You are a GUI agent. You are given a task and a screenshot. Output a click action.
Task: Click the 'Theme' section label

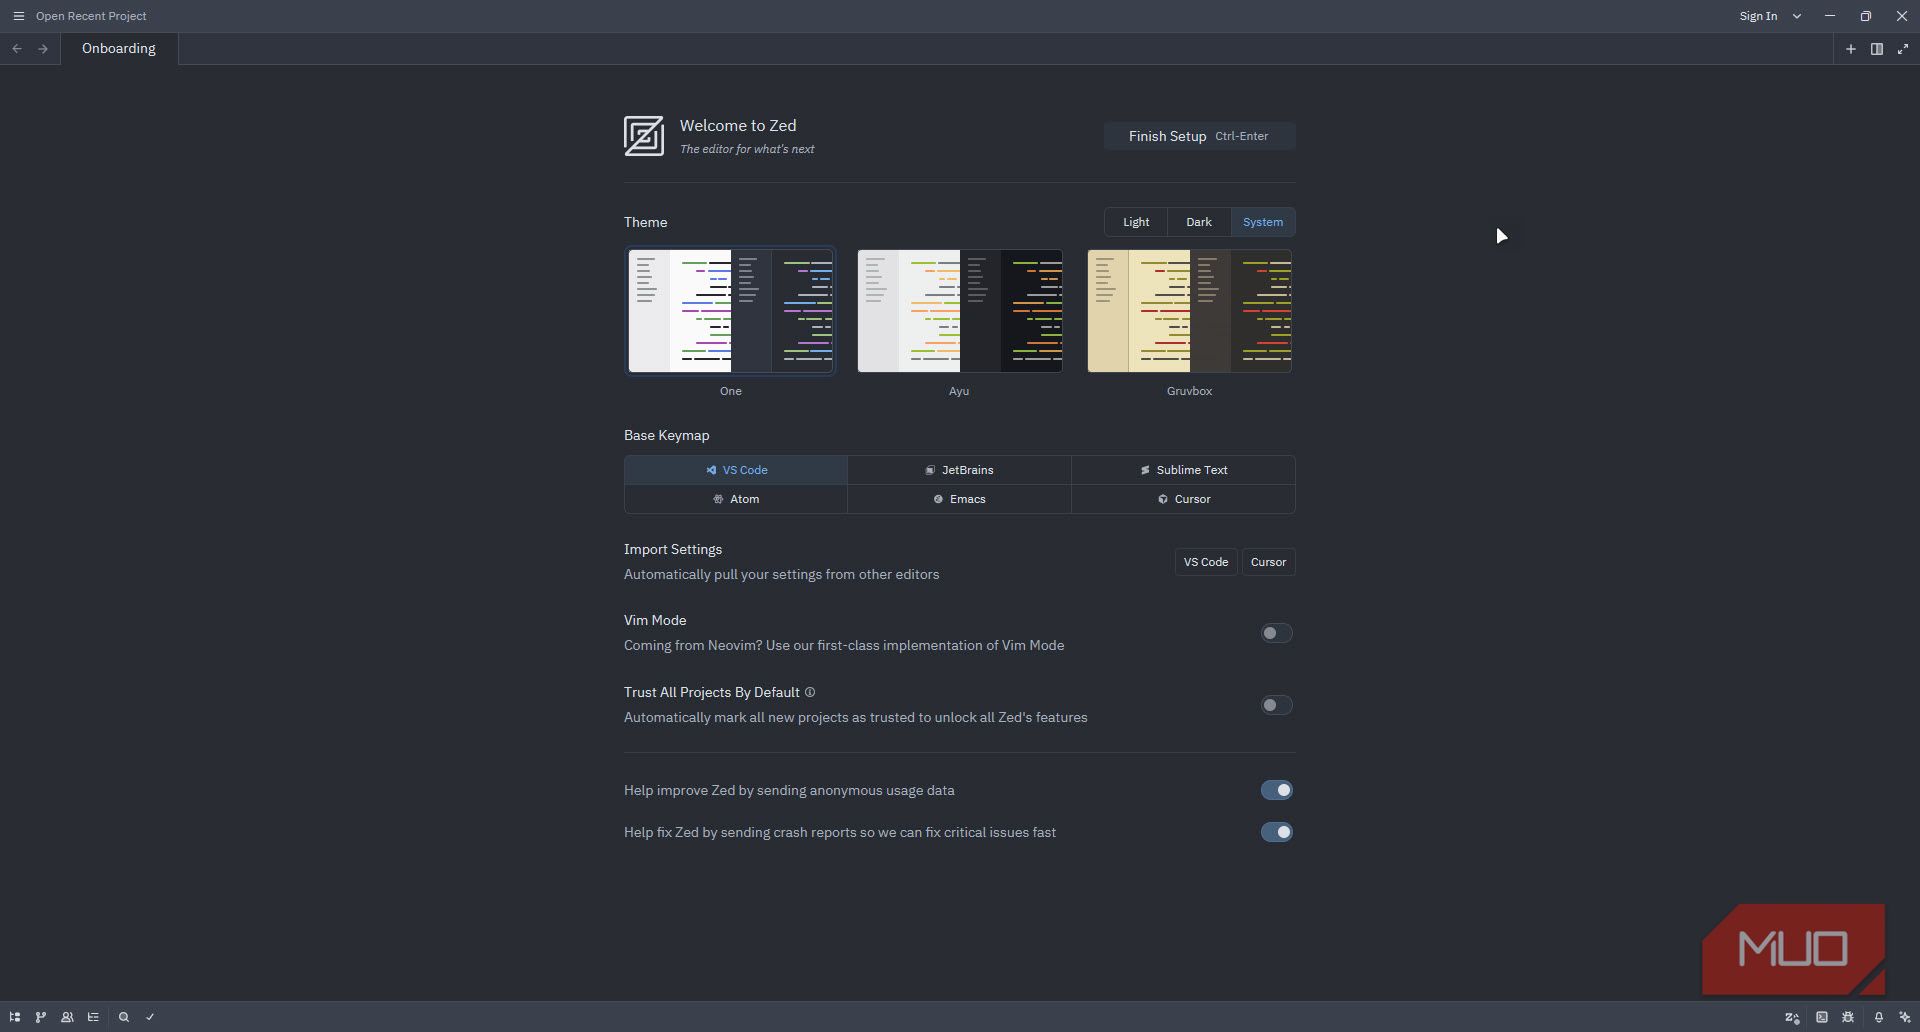pos(646,222)
